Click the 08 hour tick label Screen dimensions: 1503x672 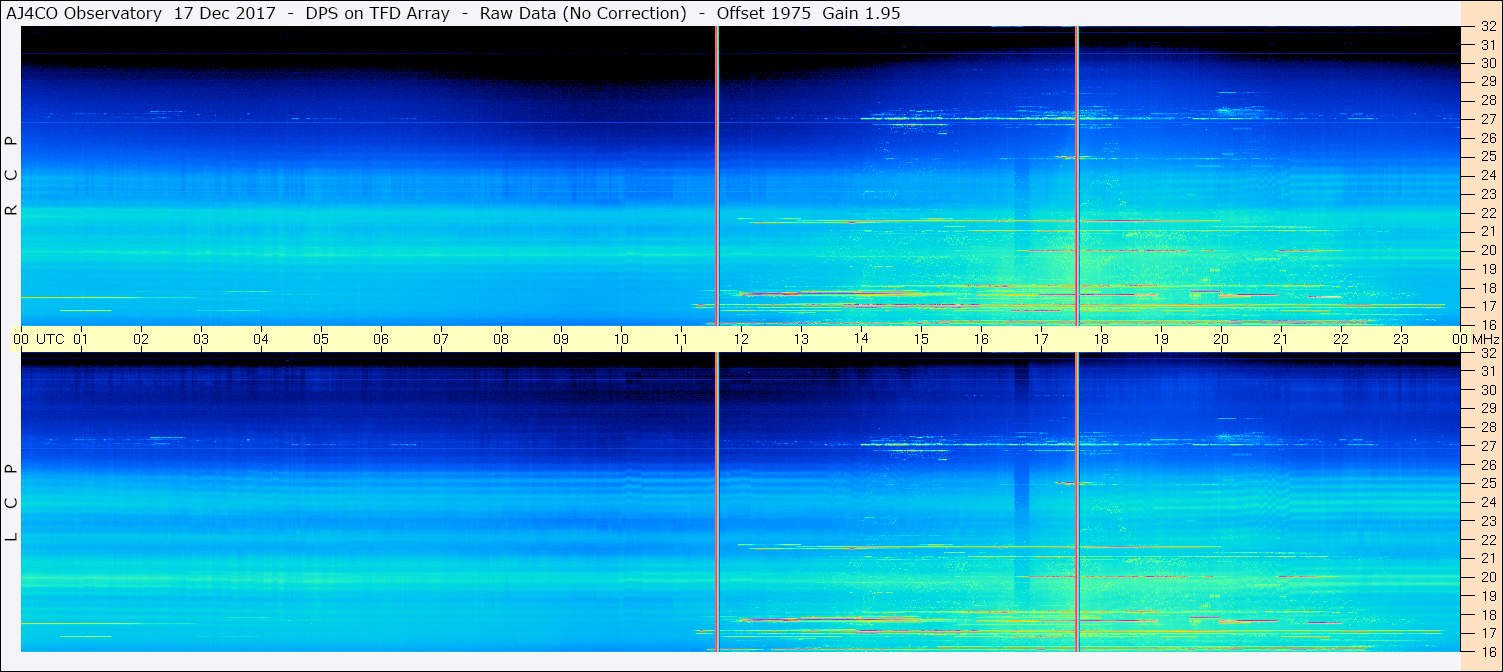pyautogui.click(x=501, y=339)
